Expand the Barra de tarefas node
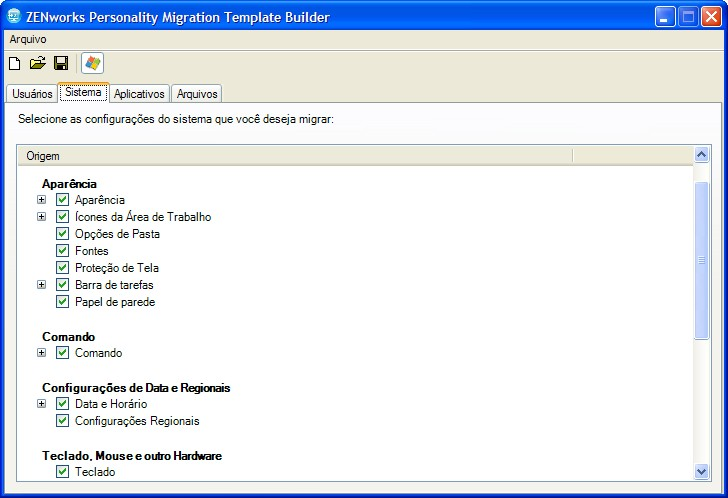 pyautogui.click(x=42, y=285)
